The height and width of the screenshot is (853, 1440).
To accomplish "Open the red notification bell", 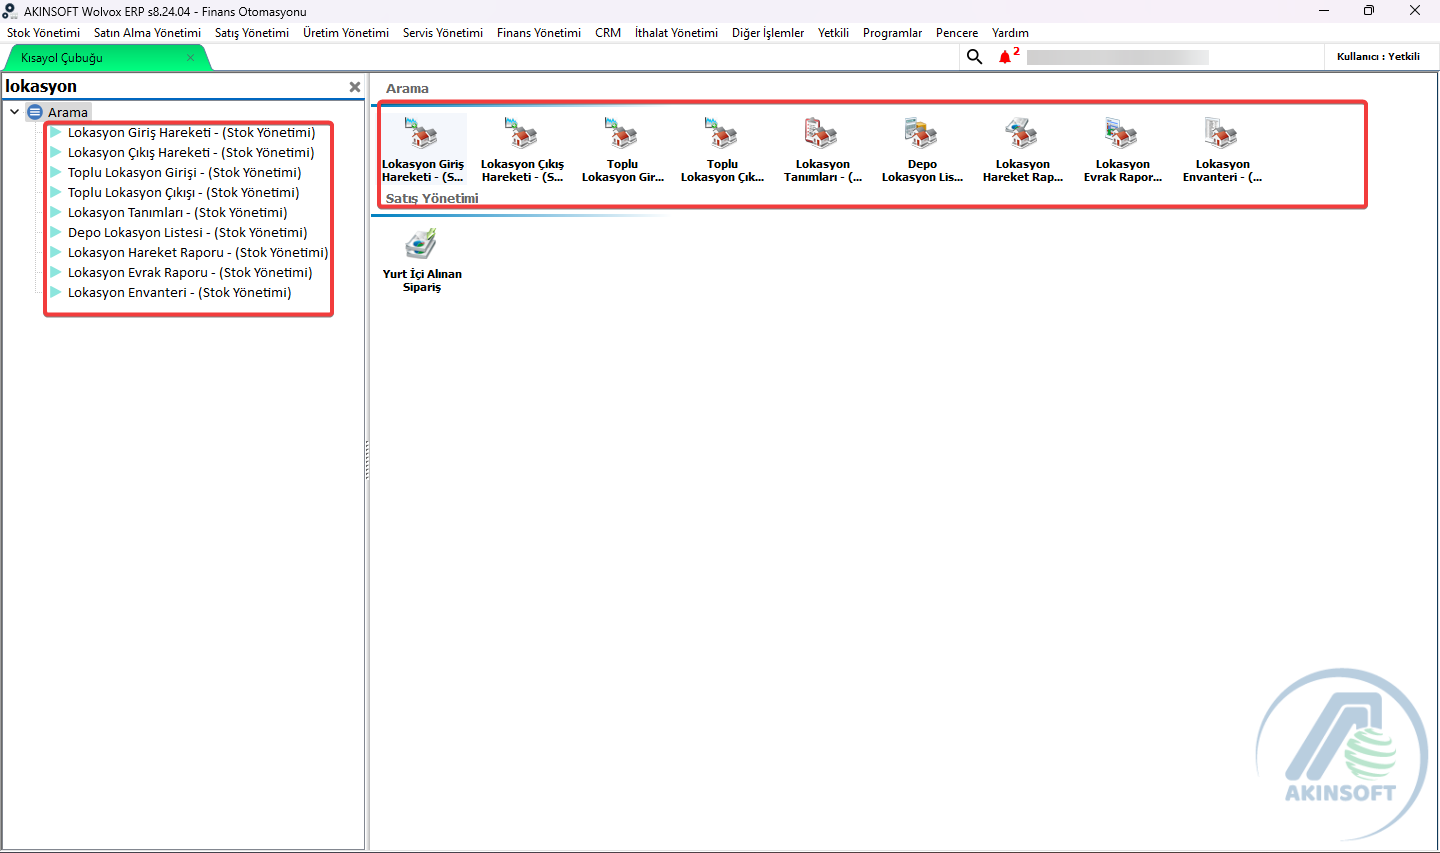I will coord(1005,57).
